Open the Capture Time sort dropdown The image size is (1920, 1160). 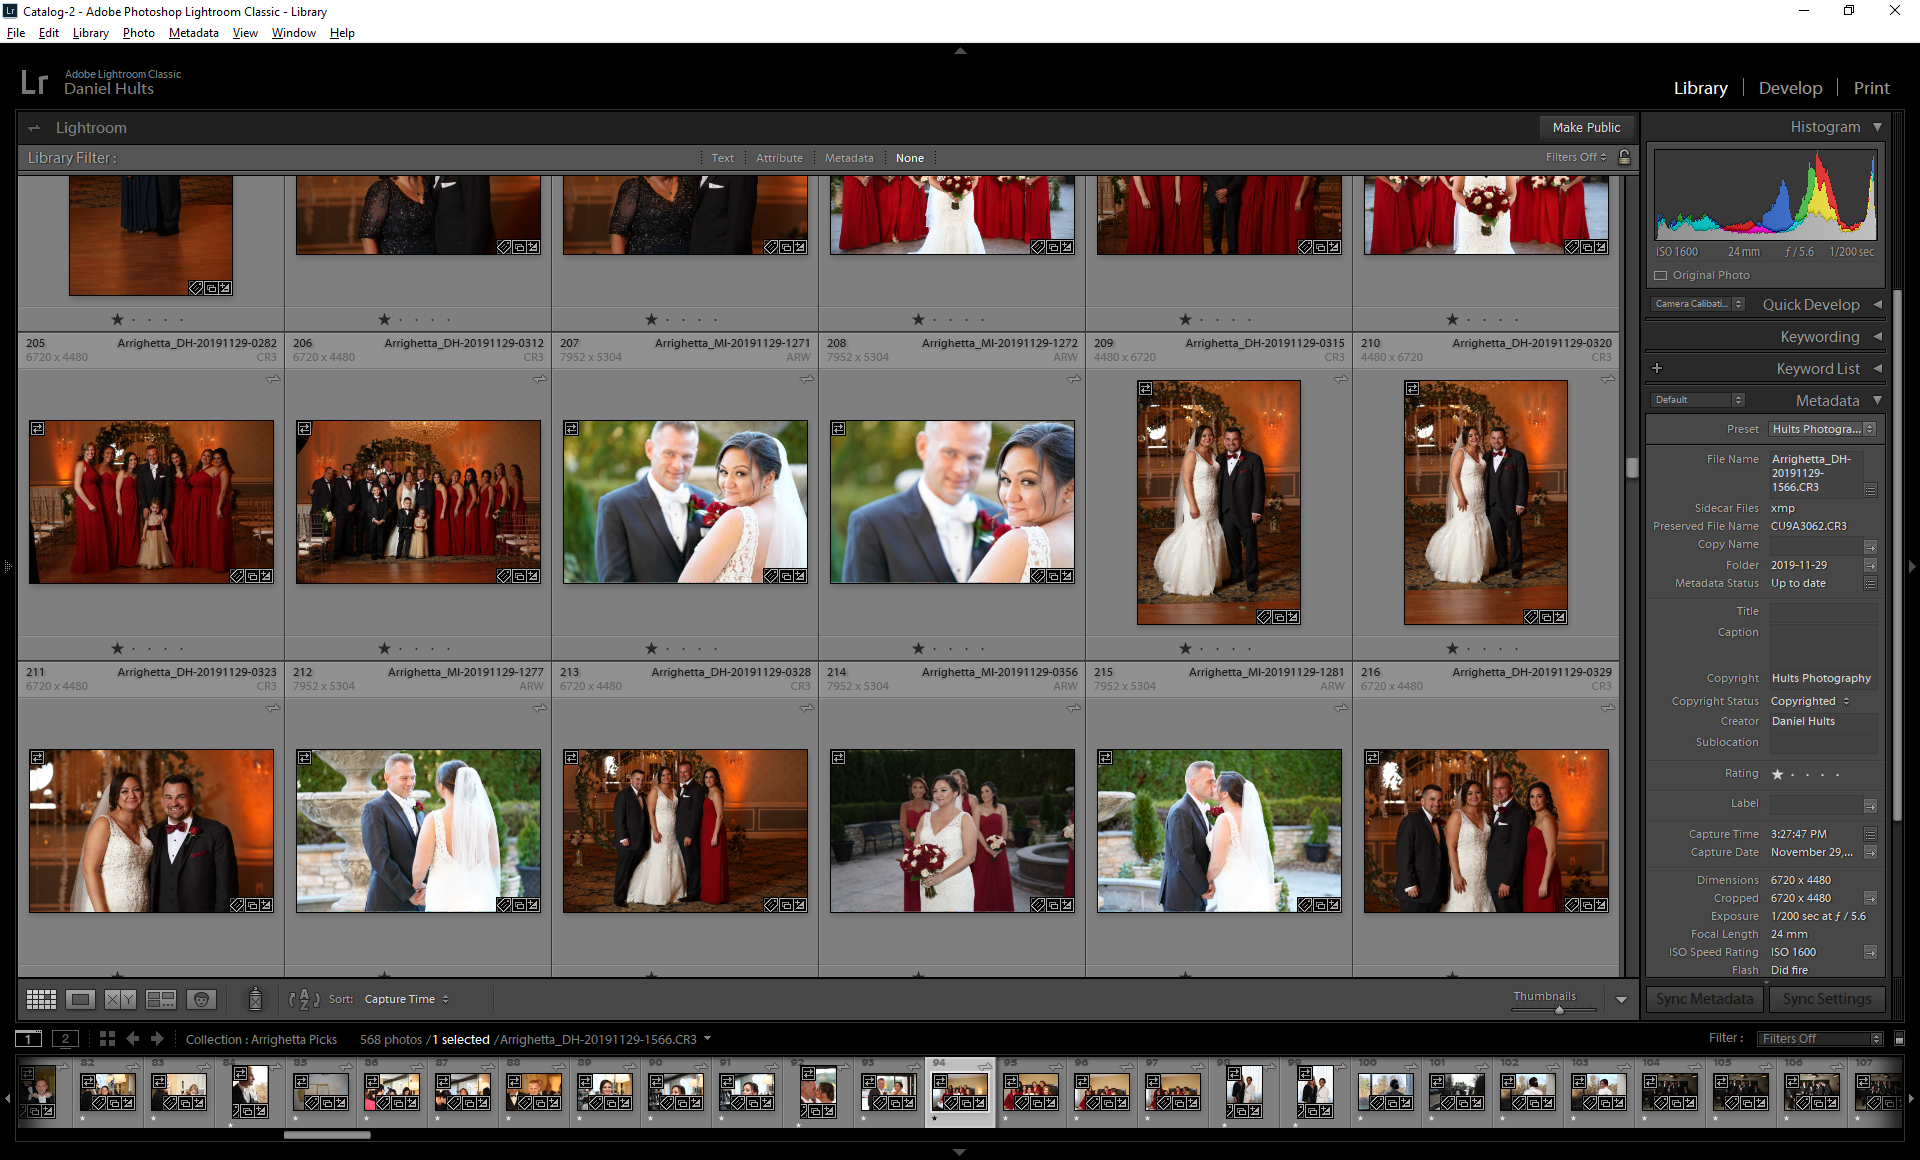(406, 999)
